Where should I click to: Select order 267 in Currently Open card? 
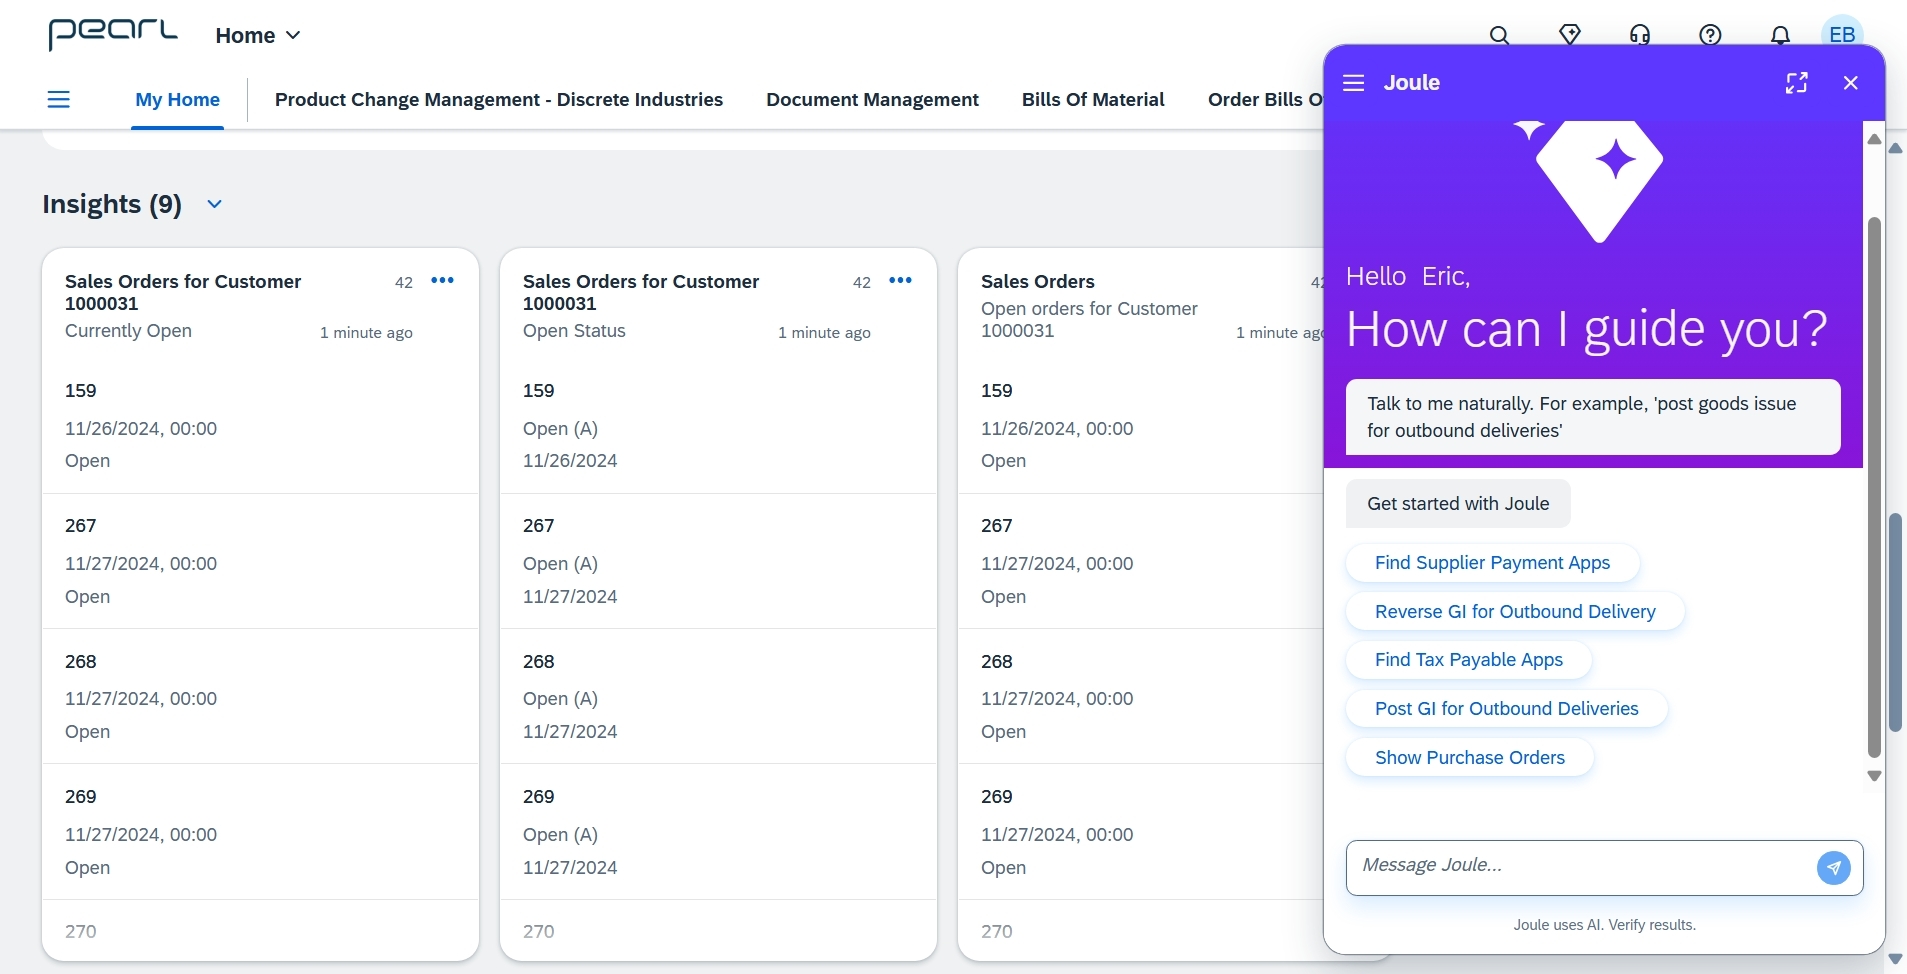pos(260,561)
